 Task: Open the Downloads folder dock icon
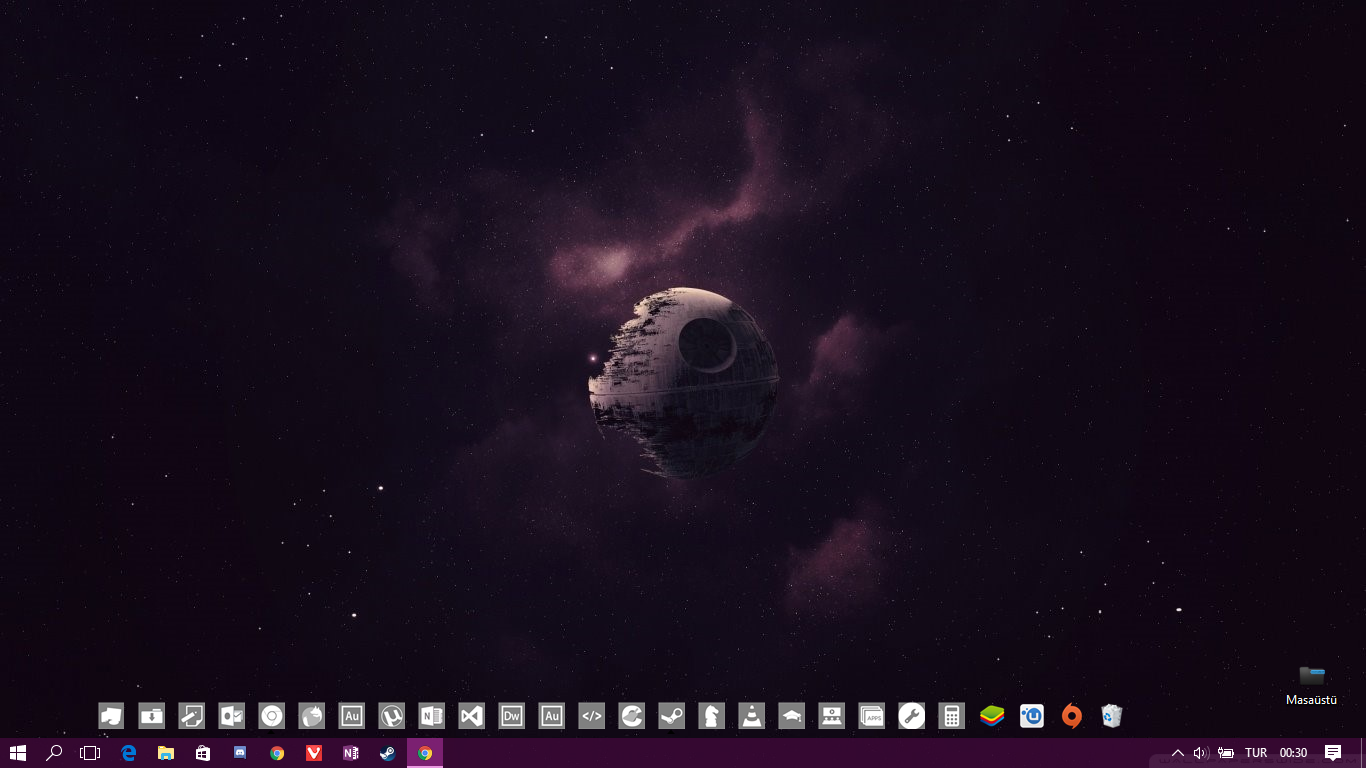click(x=151, y=715)
